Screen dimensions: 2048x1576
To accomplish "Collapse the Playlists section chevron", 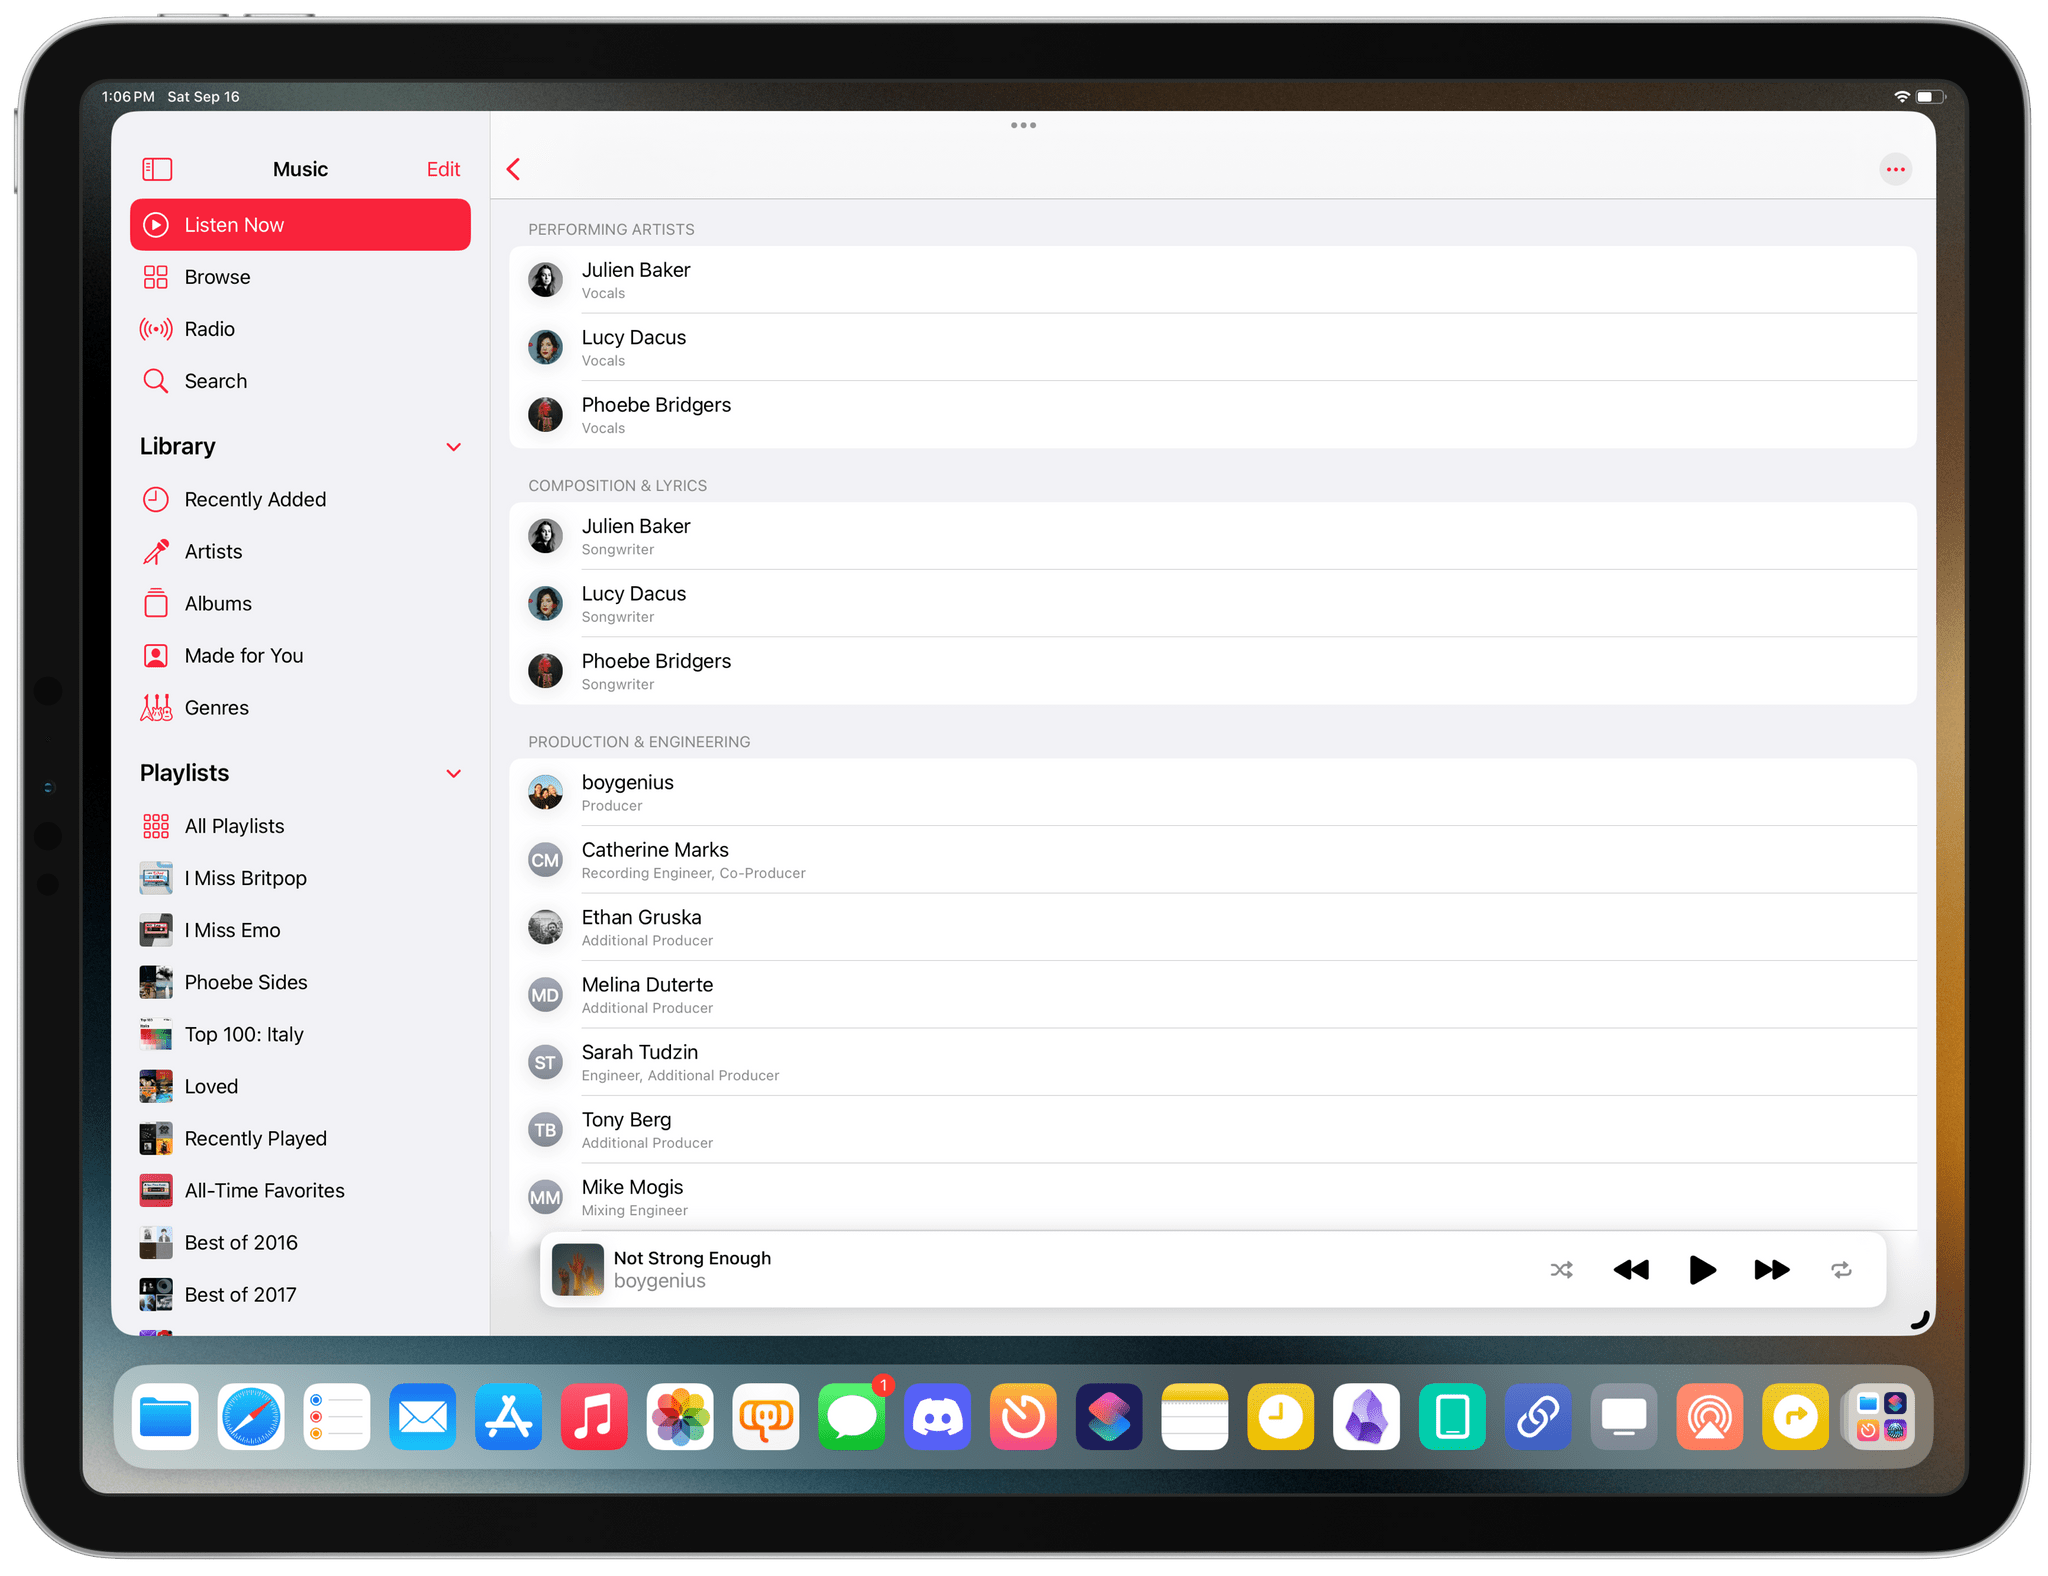I will (454, 774).
